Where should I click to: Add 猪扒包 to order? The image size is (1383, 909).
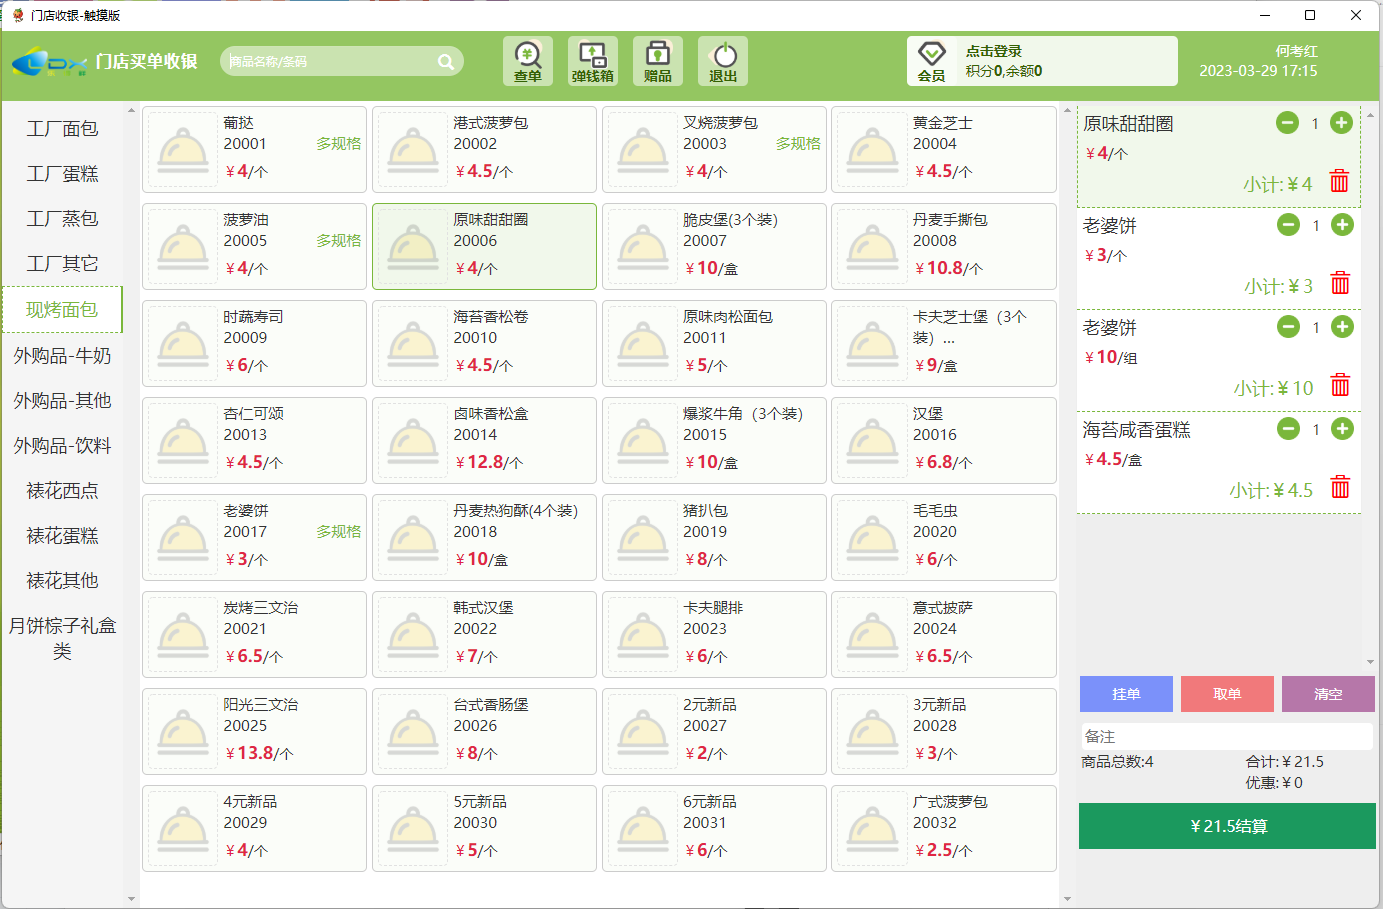pos(714,537)
